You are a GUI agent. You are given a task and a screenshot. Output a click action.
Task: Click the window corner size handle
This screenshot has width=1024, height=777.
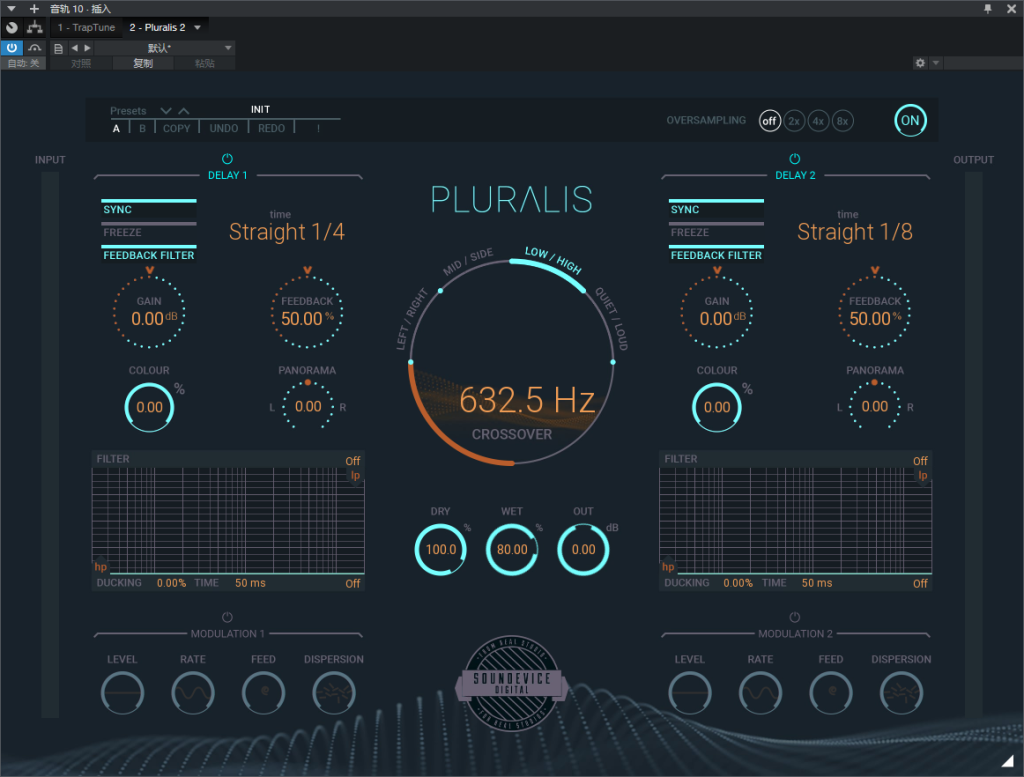[x=1008, y=761]
